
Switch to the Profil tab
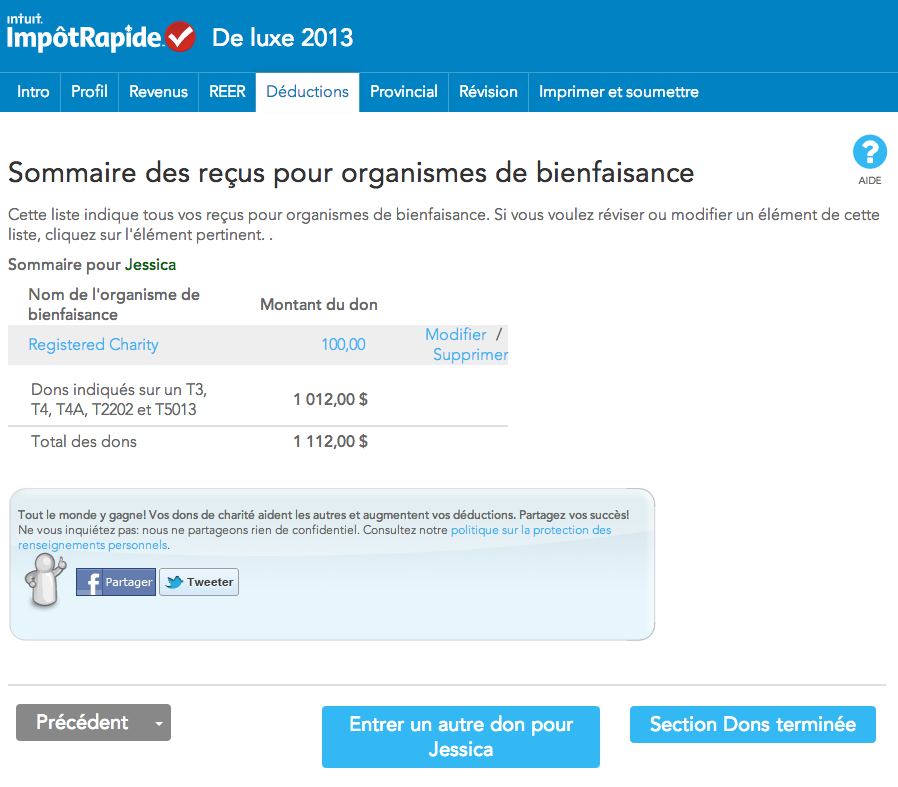pos(89,92)
